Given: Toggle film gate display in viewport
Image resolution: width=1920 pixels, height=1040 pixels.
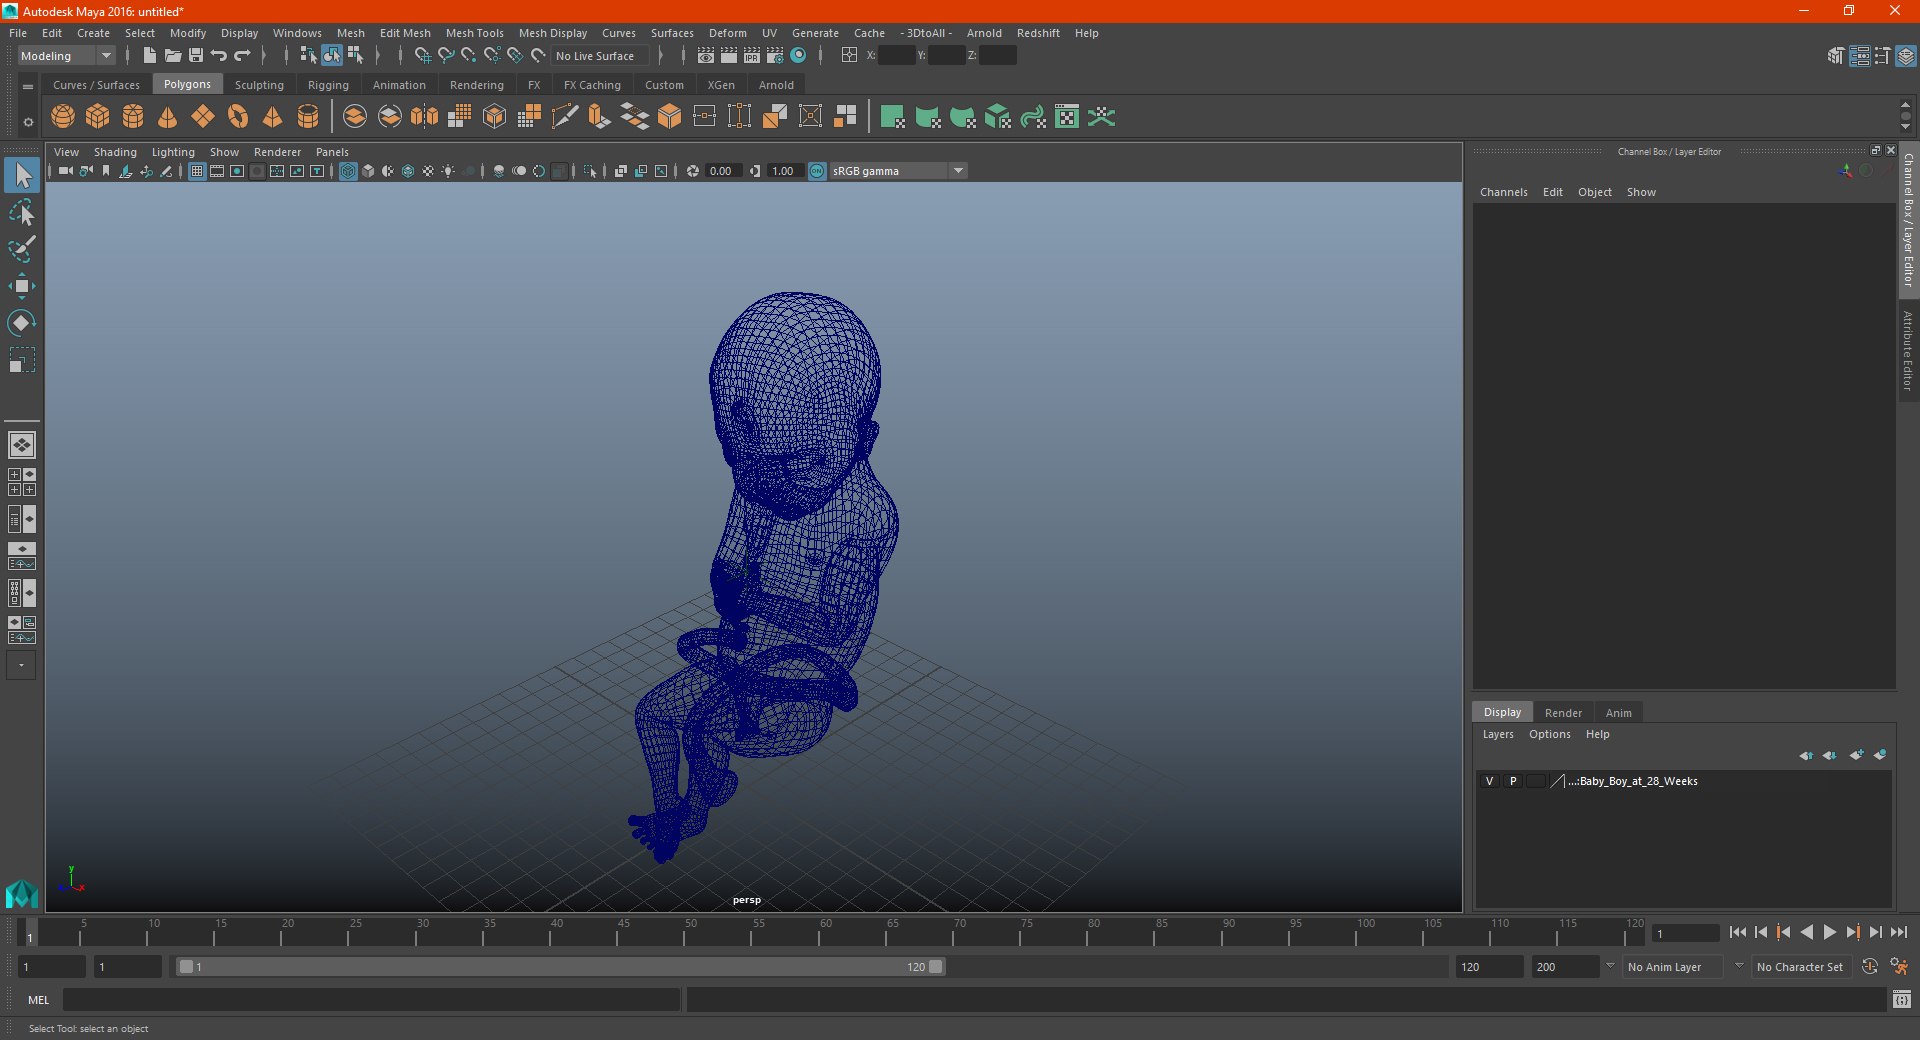Looking at the screenshot, I should coord(217,171).
